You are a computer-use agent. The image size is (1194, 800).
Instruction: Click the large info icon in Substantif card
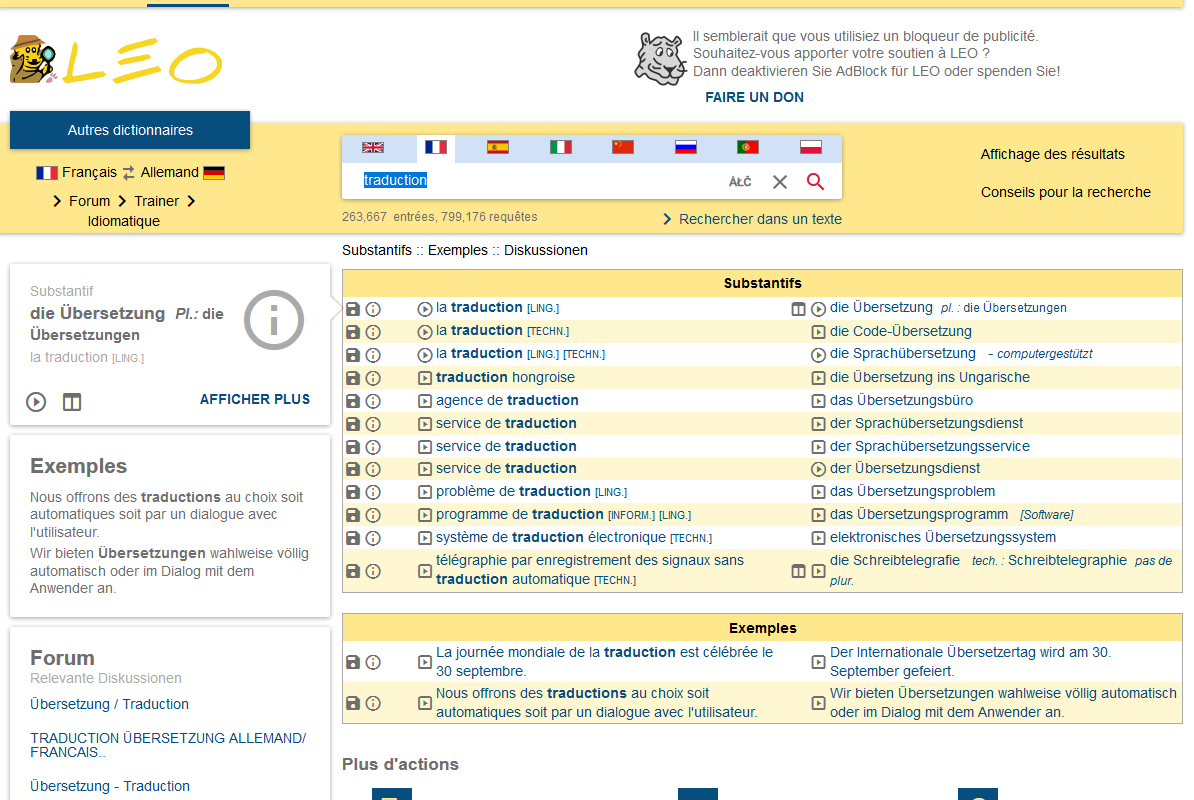274,320
